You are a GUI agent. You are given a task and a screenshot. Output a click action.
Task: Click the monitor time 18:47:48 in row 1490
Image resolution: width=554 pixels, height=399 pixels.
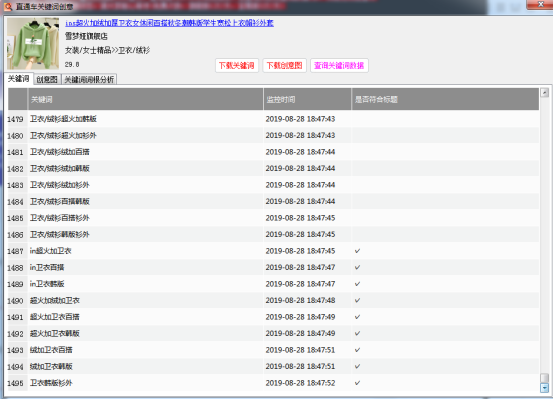pyautogui.click(x=300, y=300)
